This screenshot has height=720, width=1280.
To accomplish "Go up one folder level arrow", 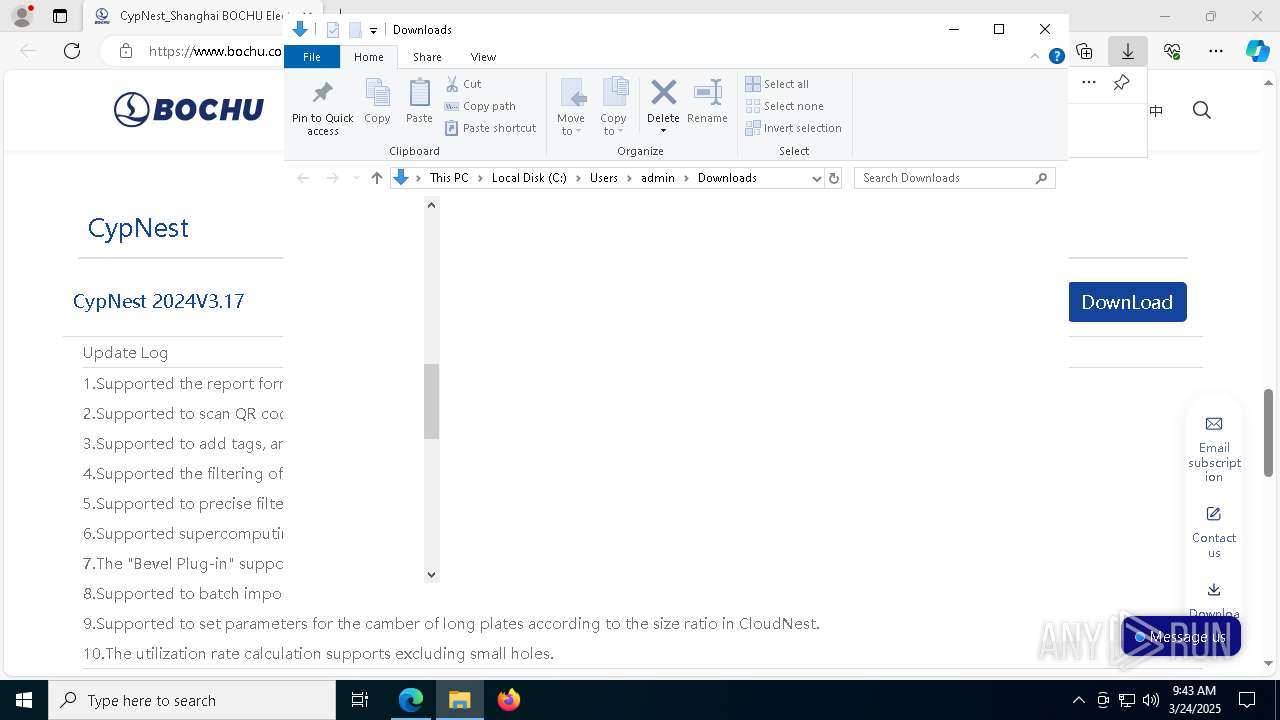I will pos(377,178).
